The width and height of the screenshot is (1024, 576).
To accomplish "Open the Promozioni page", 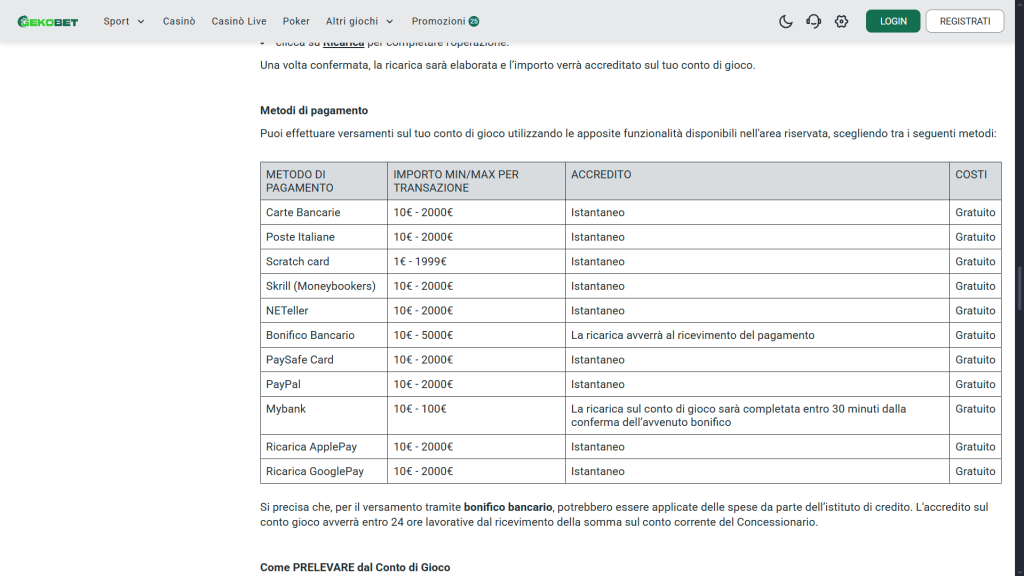I will click(x=438, y=21).
